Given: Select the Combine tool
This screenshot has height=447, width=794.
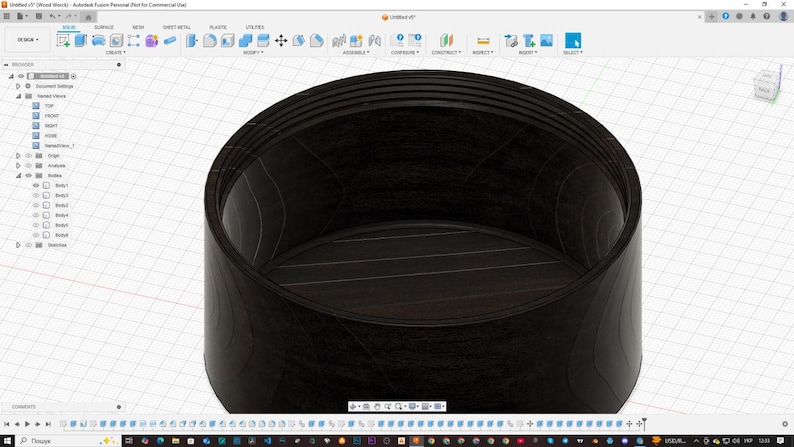Looking at the screenshot, I should [x=245, y=40].
